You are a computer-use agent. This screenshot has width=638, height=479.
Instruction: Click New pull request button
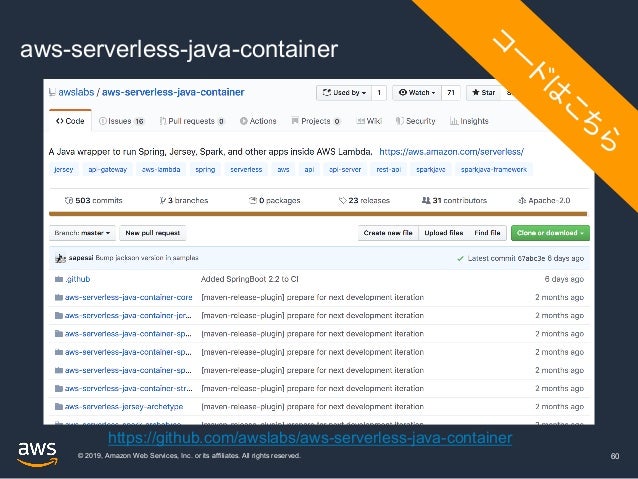point(153,233)
